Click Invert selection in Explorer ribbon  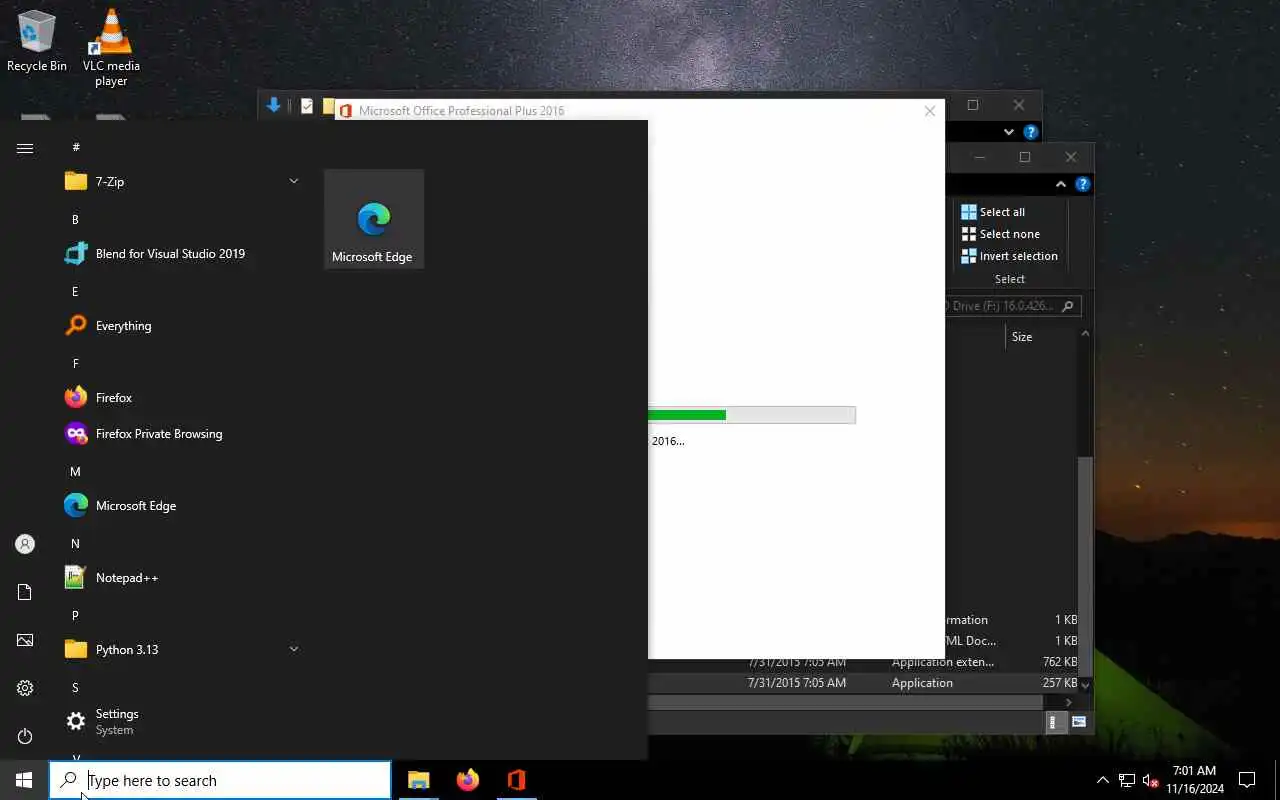pos(1009,256)
